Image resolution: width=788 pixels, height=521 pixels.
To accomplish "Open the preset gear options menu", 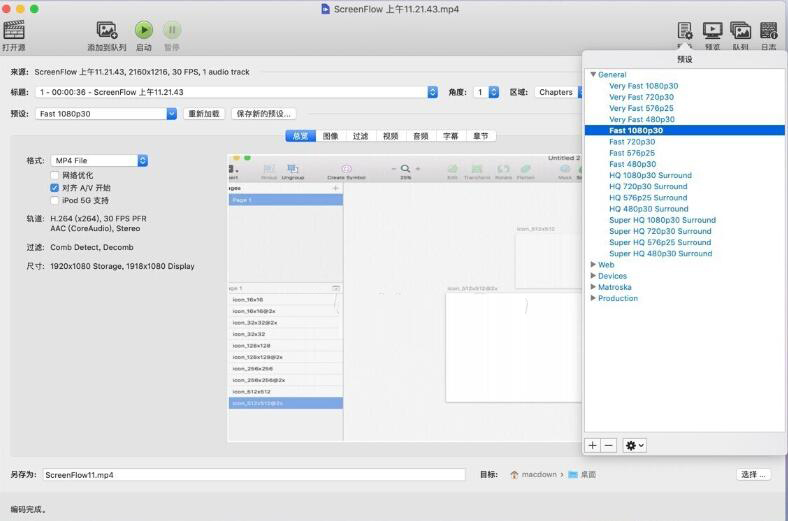I will [634, 446].
